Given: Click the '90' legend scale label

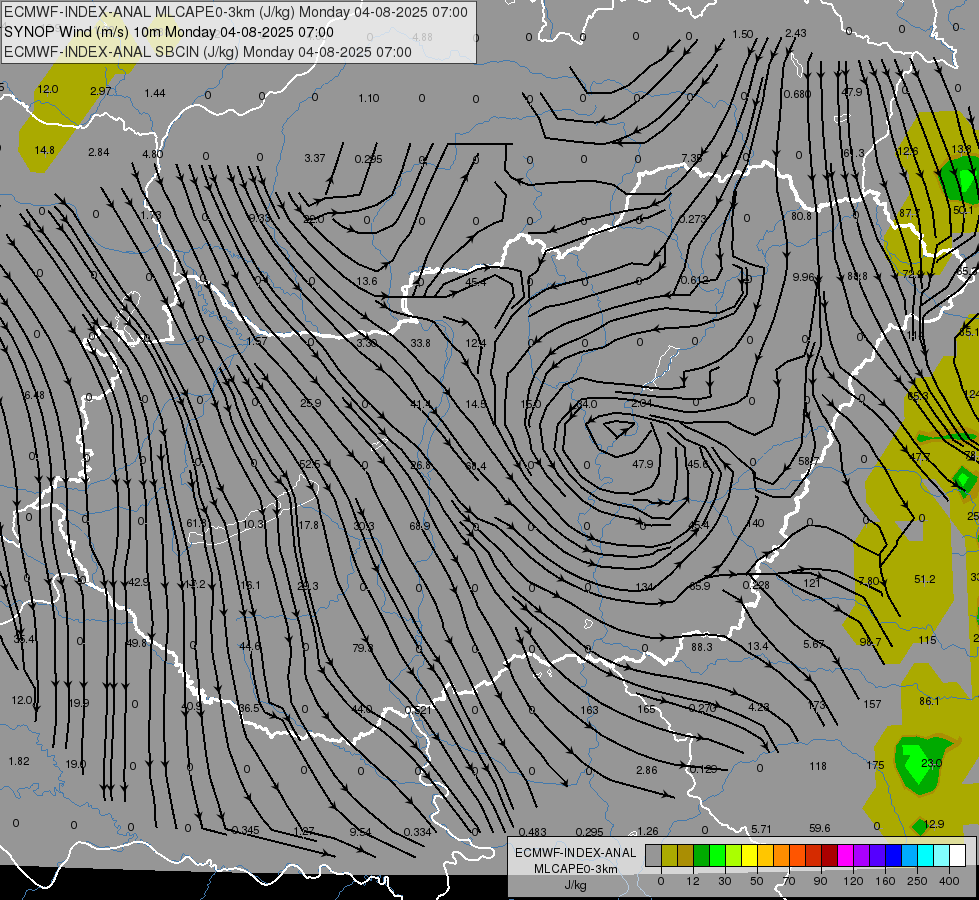Looking at the screenshot, I should [x=821, y=881].
